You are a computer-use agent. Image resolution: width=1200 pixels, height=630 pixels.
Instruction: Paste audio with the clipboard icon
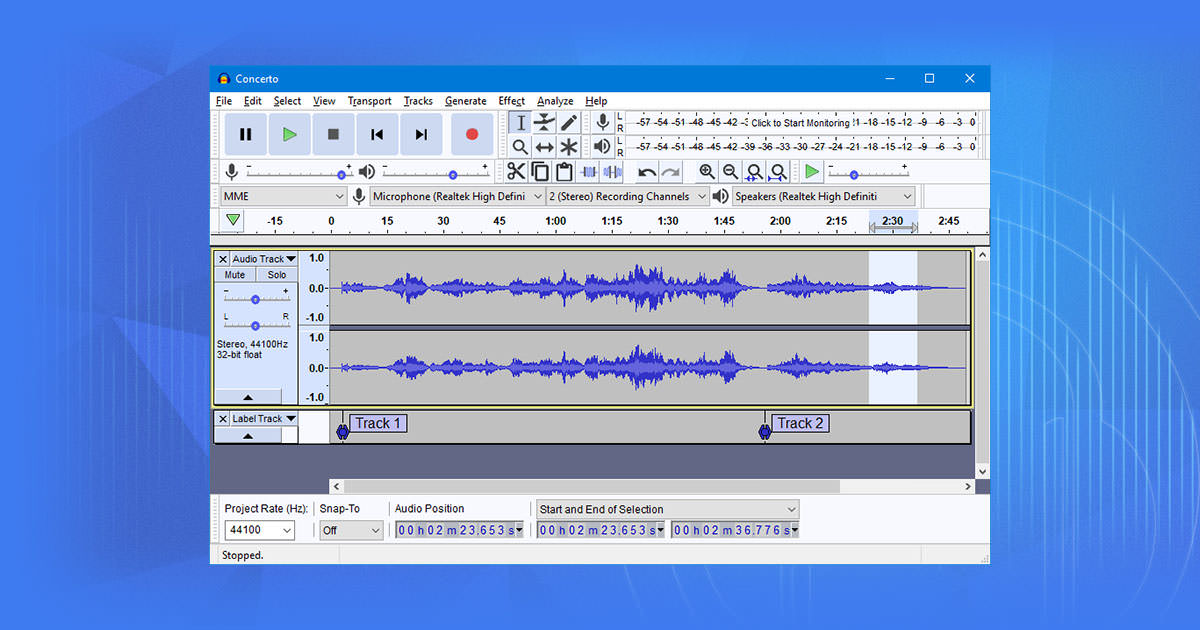click(564, 172)
